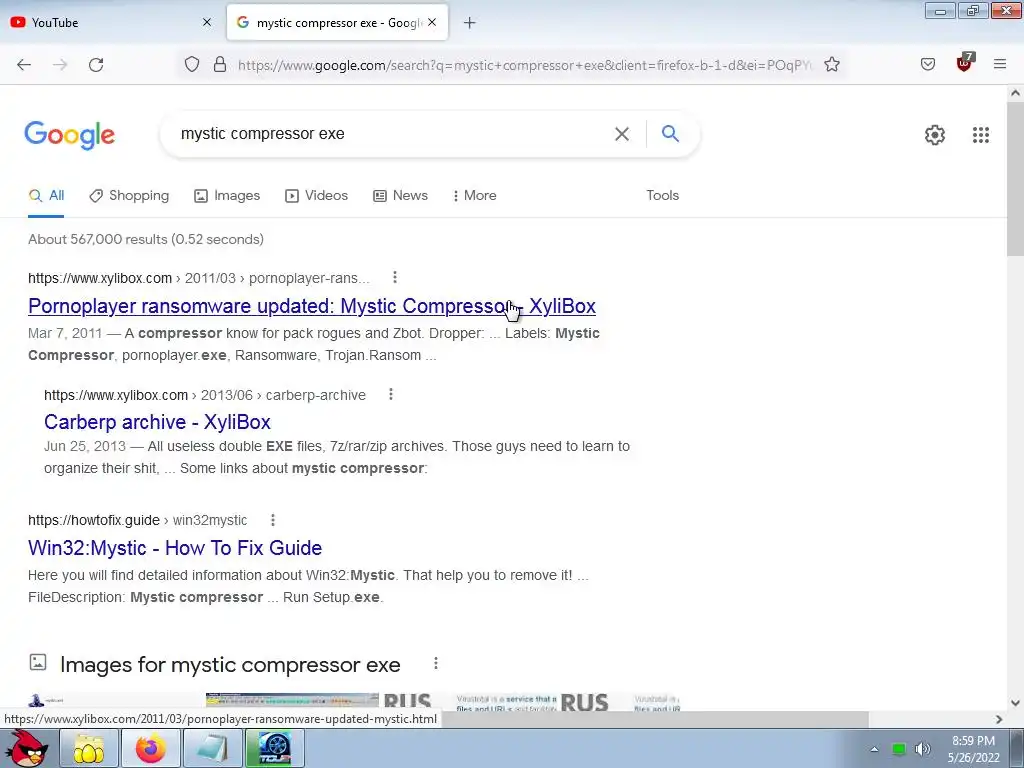Click the forward navigation arrow

(60, 65)
